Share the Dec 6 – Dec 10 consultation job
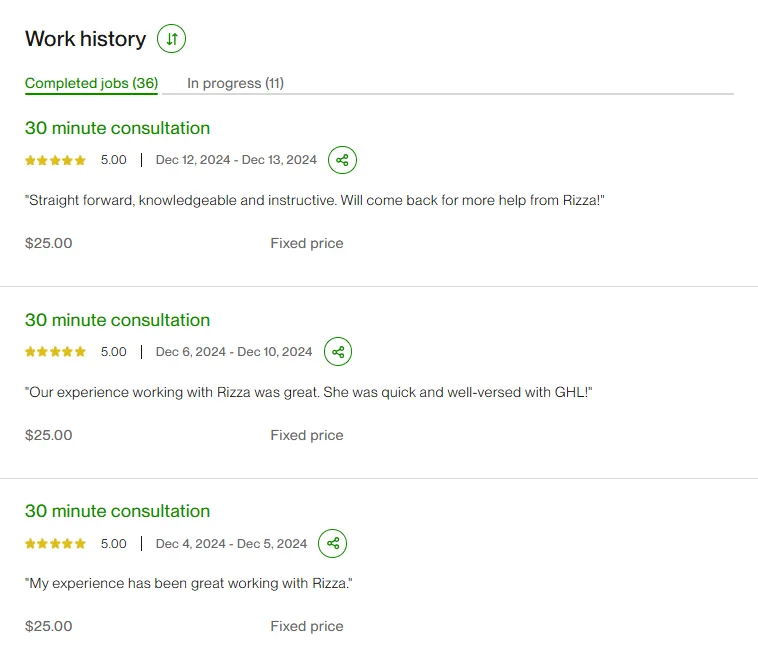The height and width of the screenshot is (666, 758). [x=338, y=352]
